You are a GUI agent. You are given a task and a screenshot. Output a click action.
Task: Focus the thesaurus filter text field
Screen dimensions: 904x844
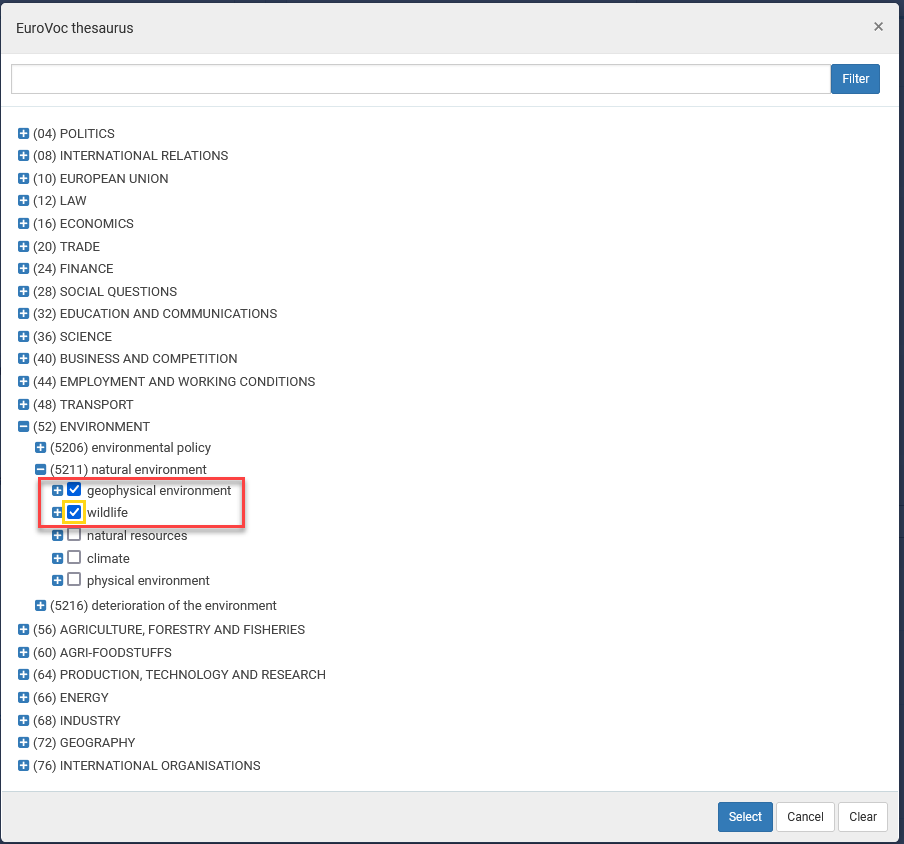[x=421, y=78]
